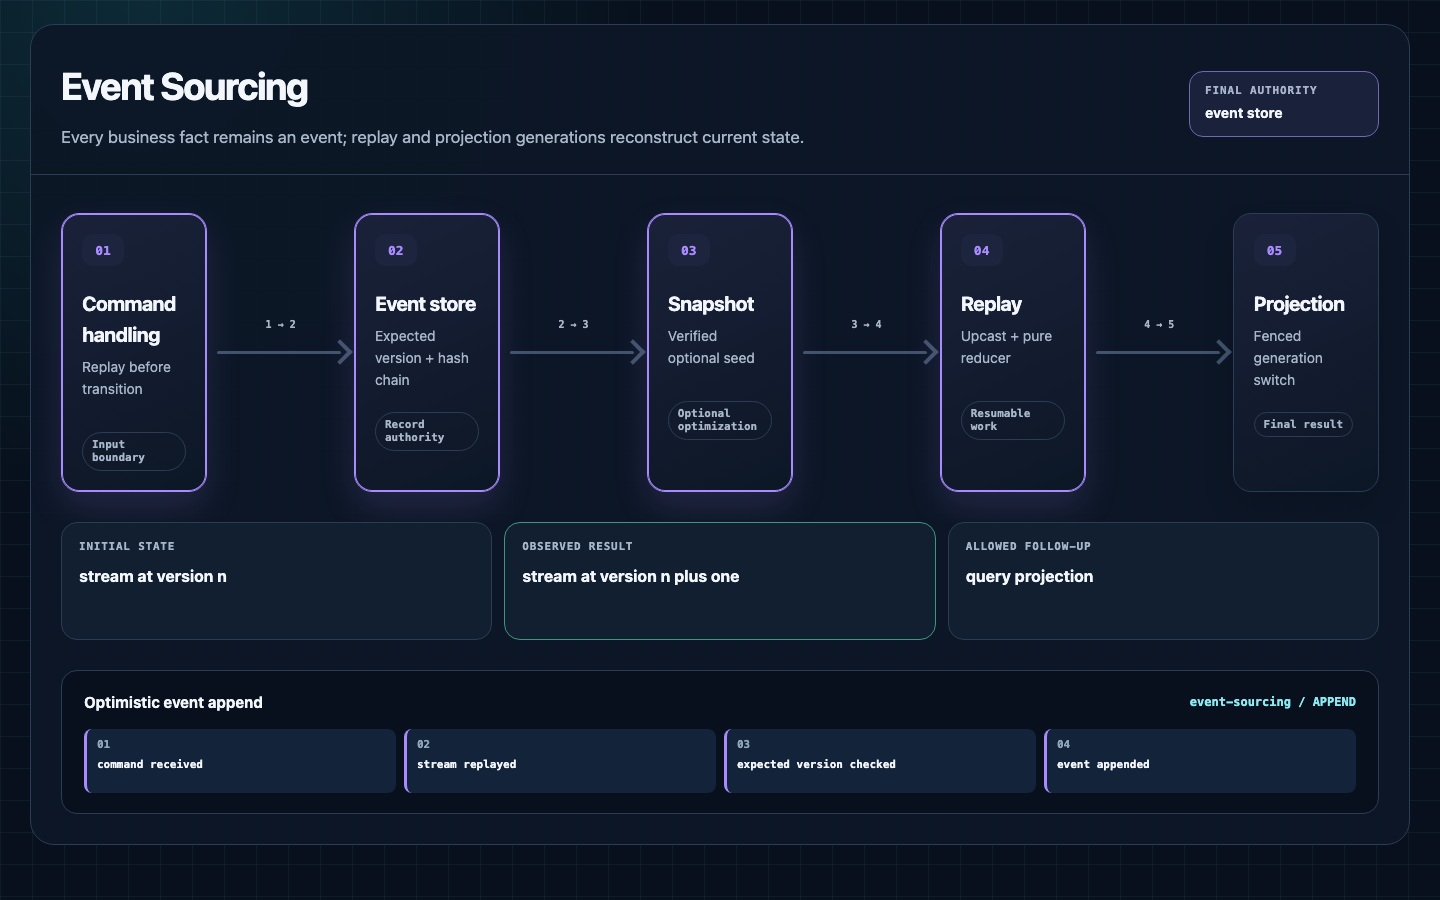Screen dimensions: 1440x900
Task: Click the subtitle about replay and projection generations
Action: [x=432, y=137]
